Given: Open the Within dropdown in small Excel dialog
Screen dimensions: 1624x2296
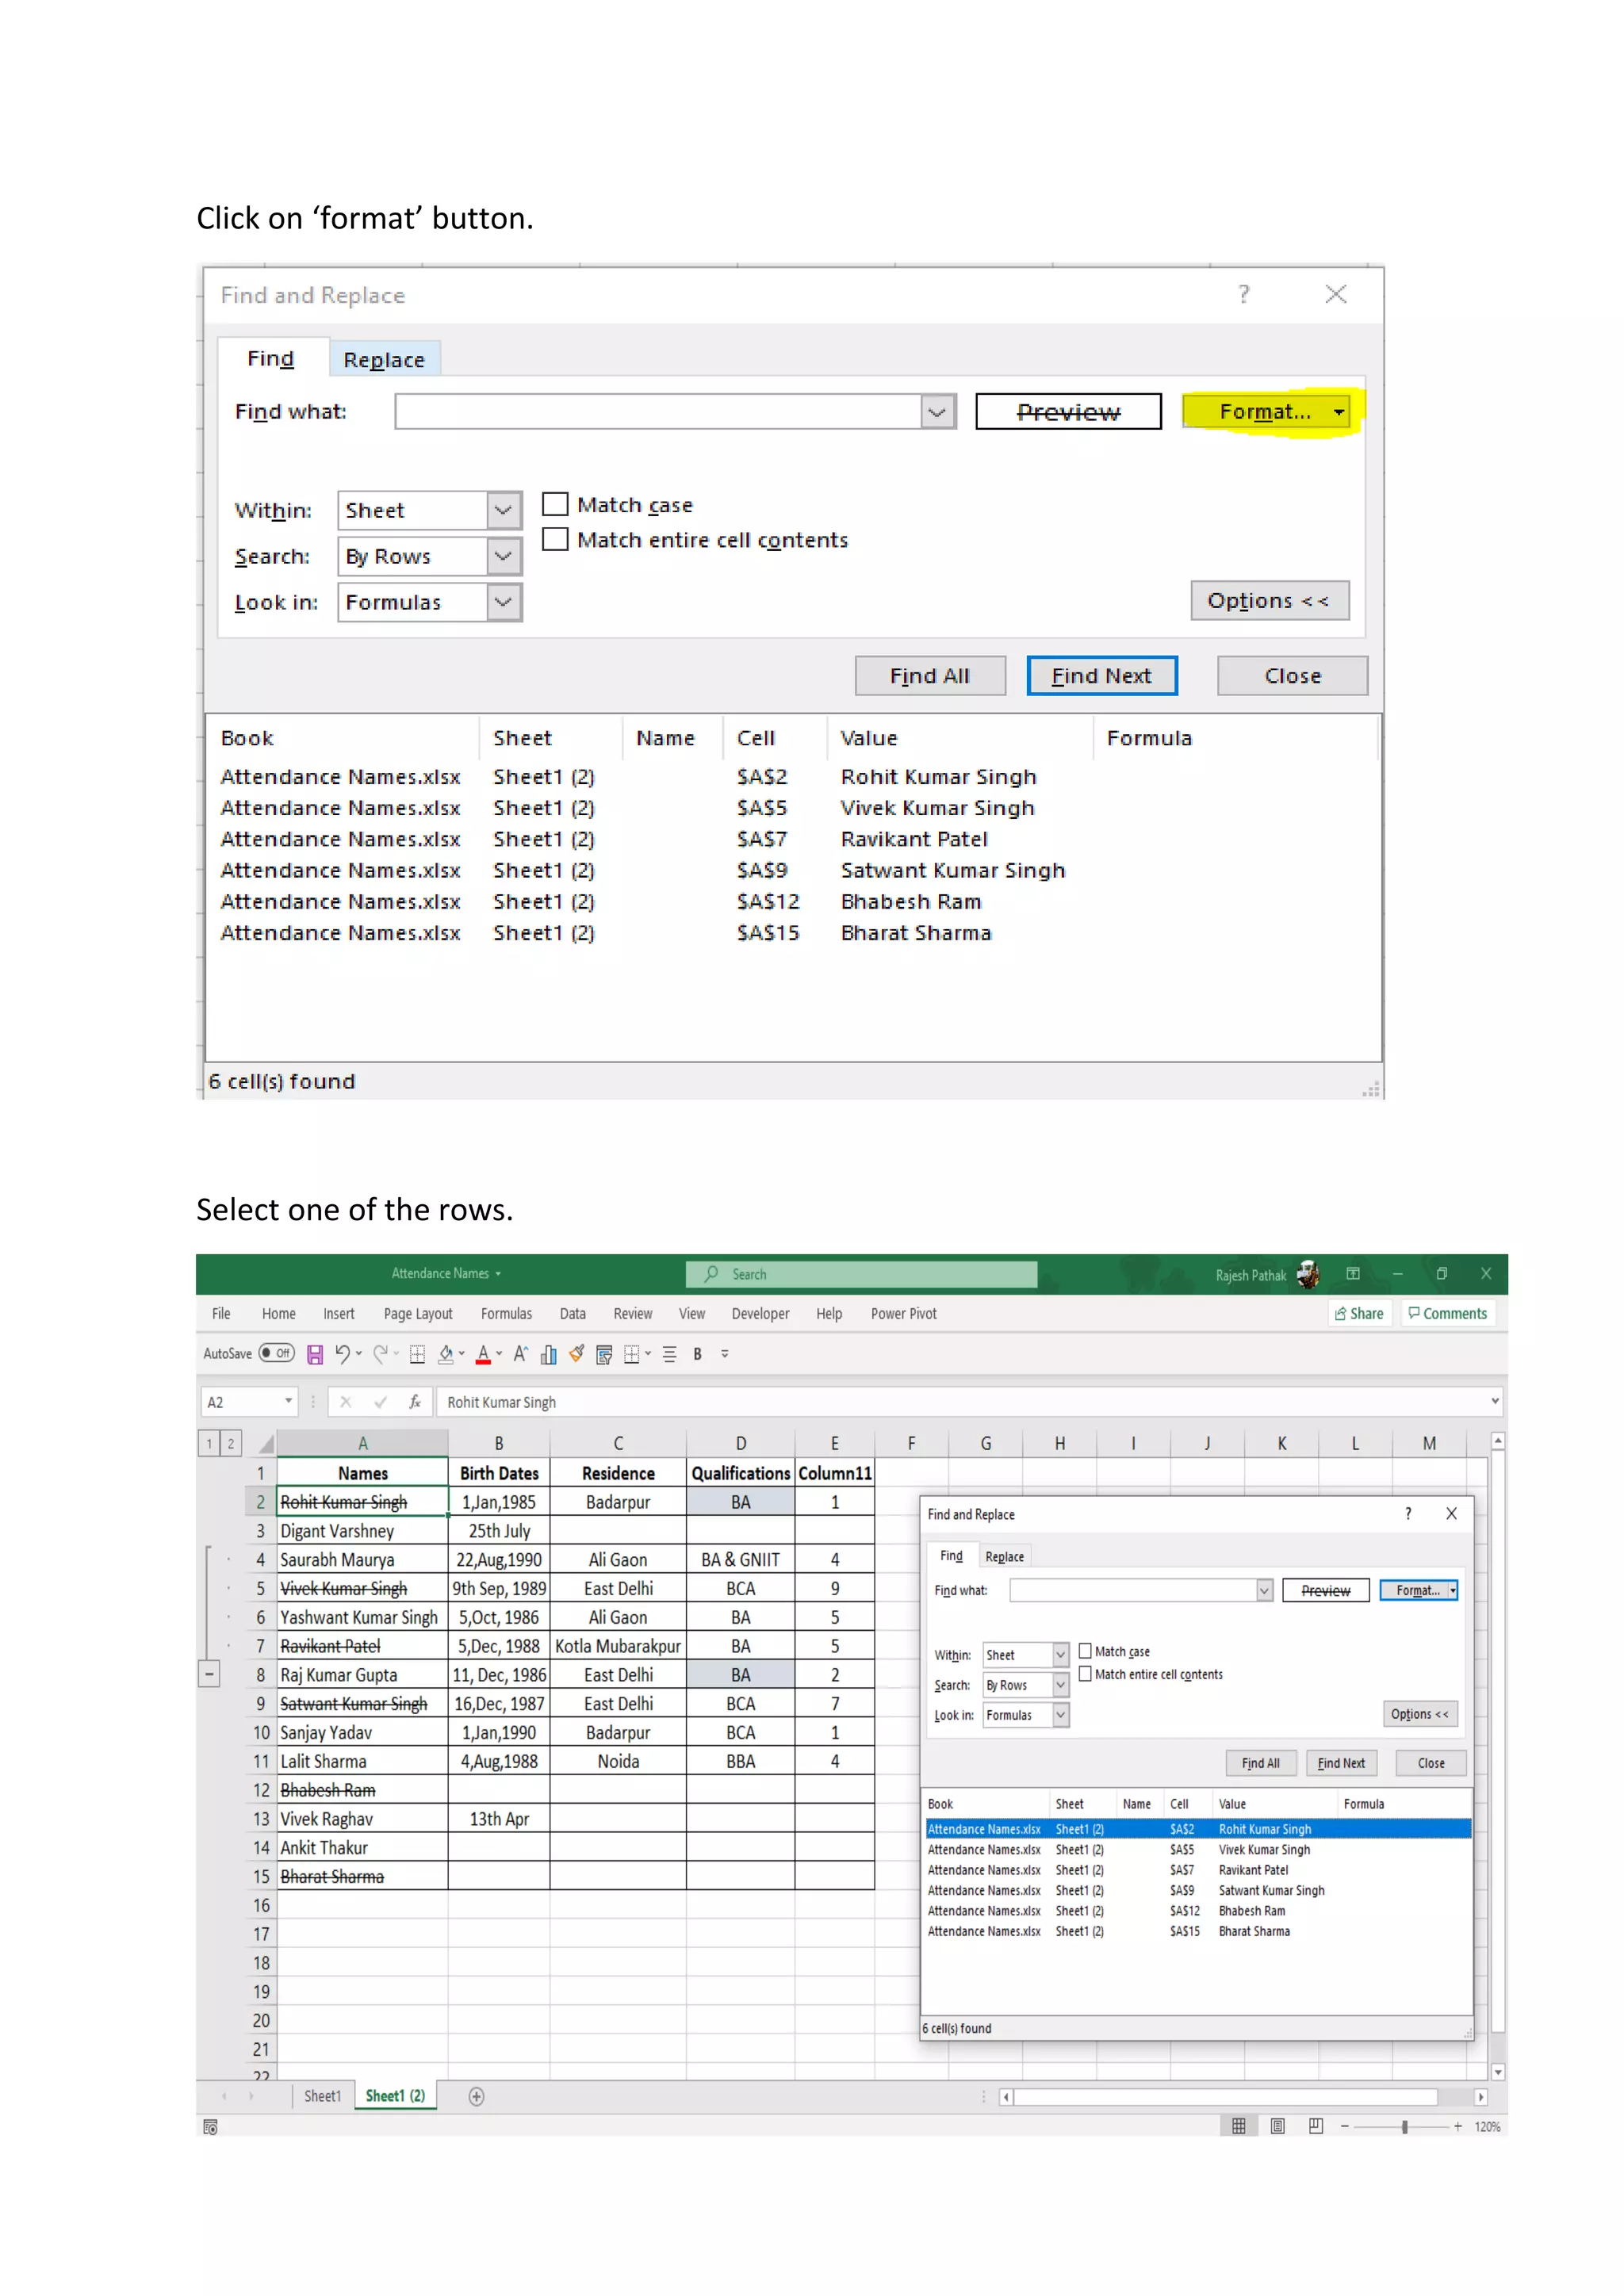Looking at the screenshot, I should point(1061,1655).
